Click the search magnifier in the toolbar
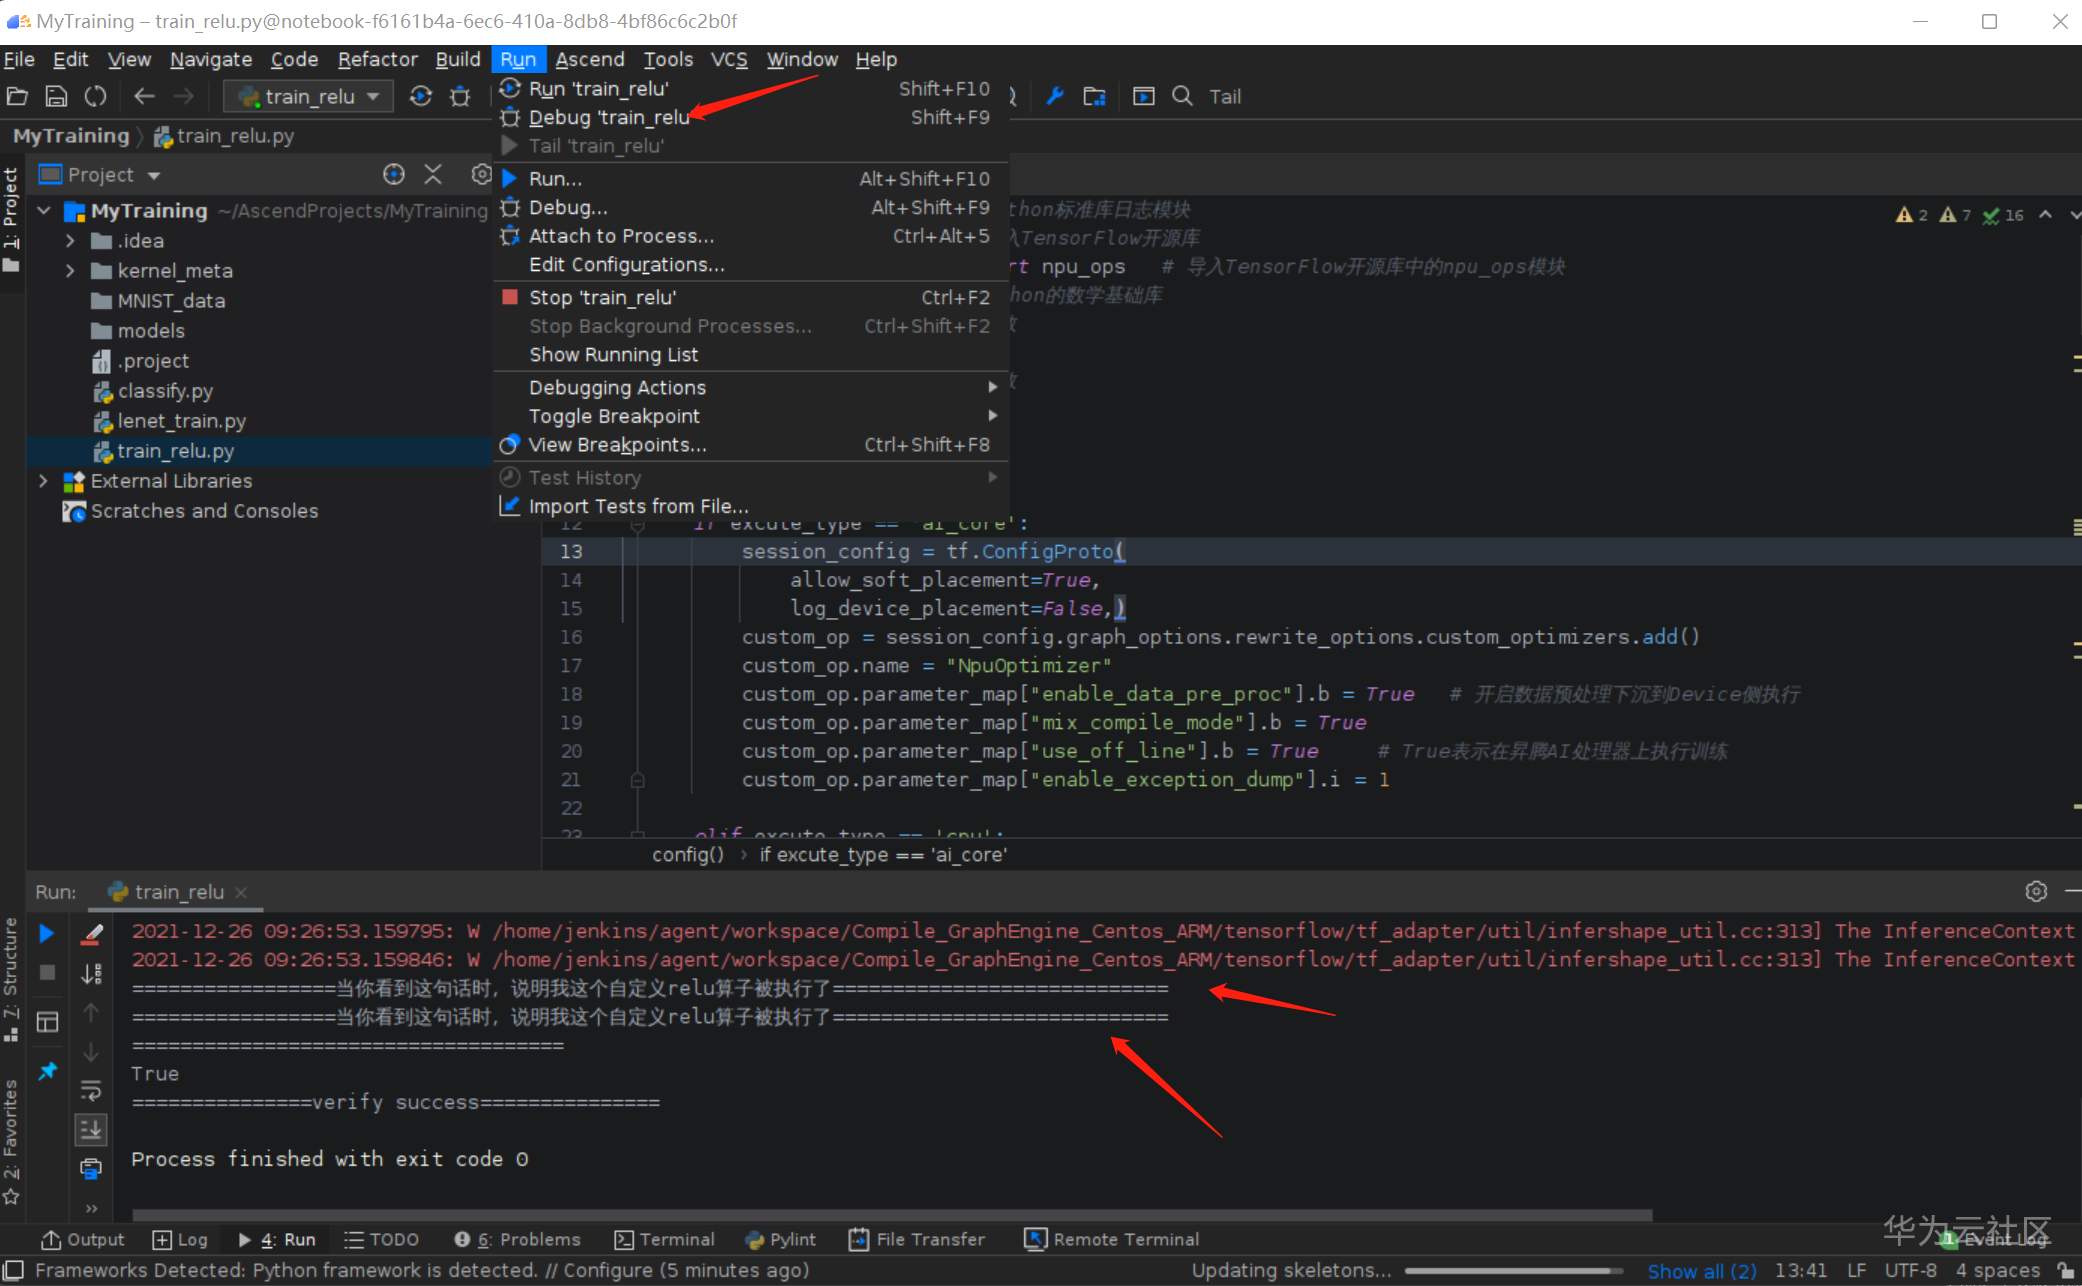This screenshot has width=2082, height=1286. coord(1182,96)
